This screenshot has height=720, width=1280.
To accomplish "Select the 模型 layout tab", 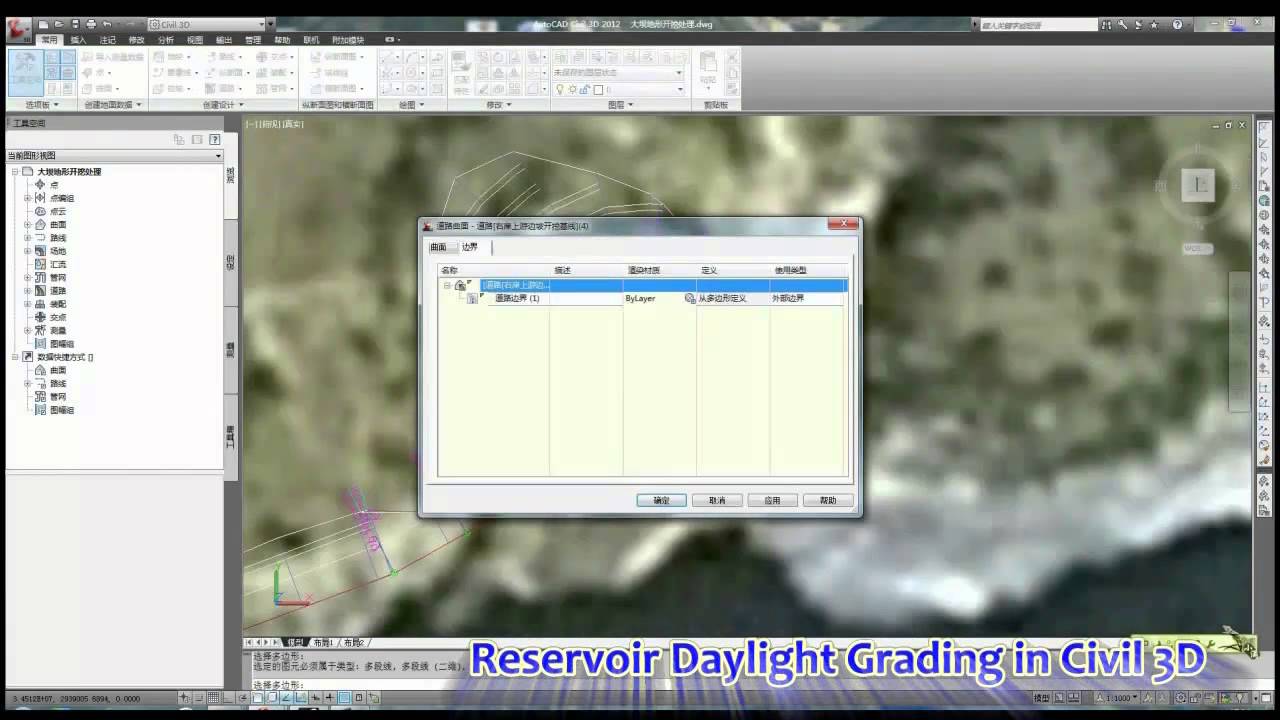I will tap(294, 642).
